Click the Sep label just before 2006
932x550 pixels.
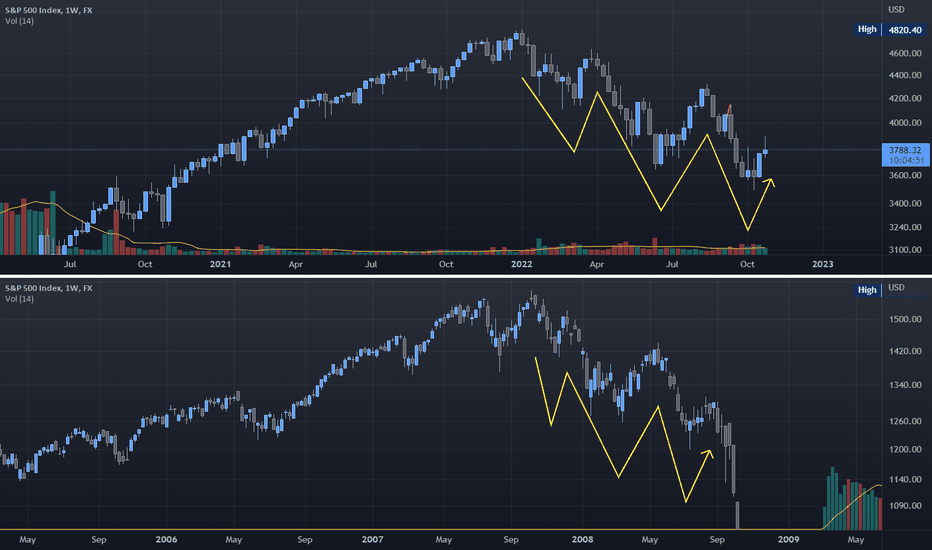click(x=99, y=540)
